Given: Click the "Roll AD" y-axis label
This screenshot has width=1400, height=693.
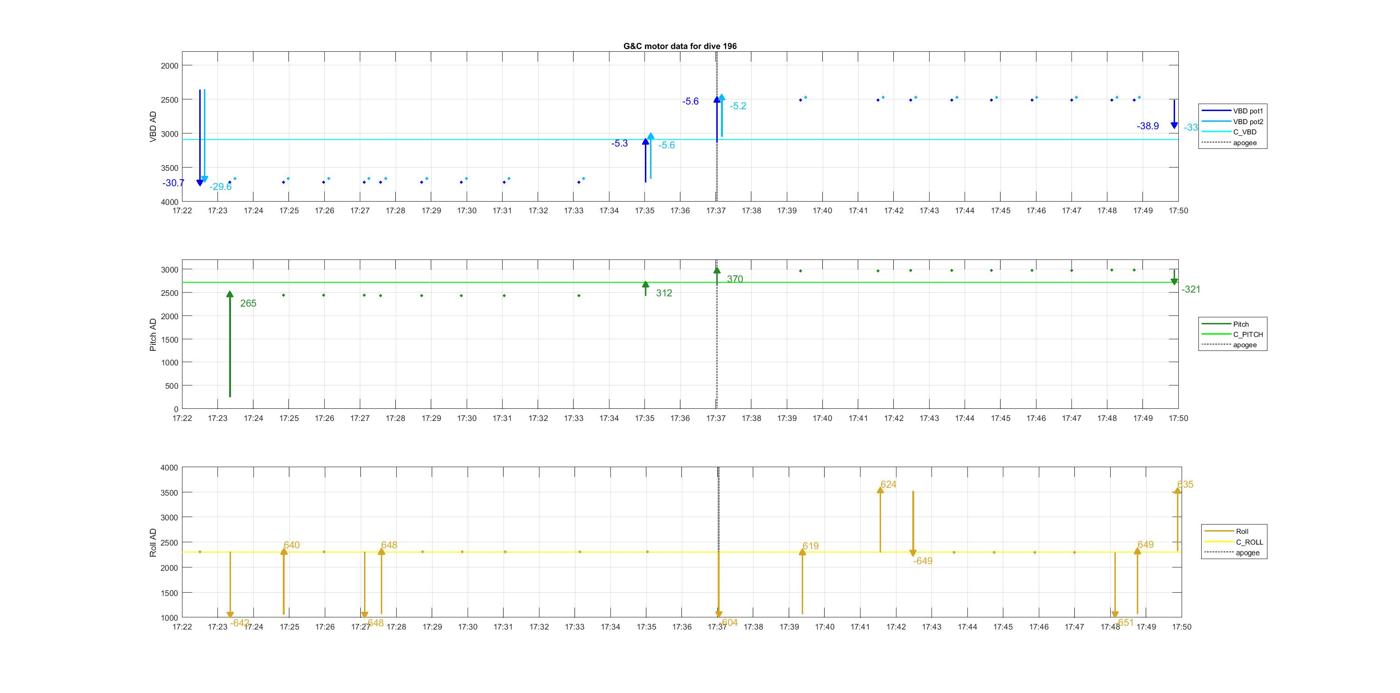Looking at the screenshot, I should pos(153,542).
